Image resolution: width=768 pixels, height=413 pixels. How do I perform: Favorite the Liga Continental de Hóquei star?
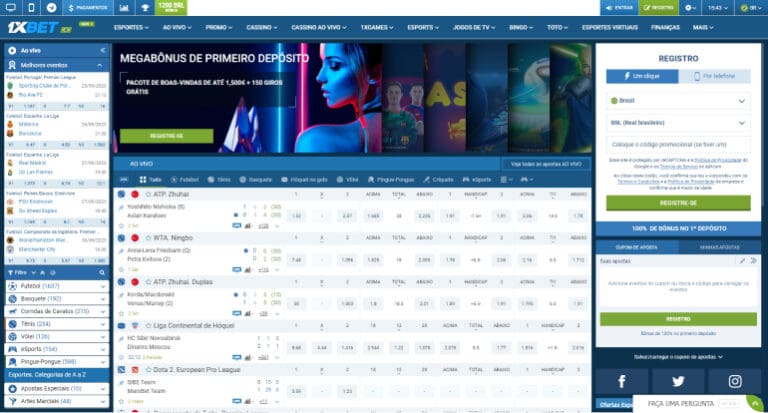[148, 326]
